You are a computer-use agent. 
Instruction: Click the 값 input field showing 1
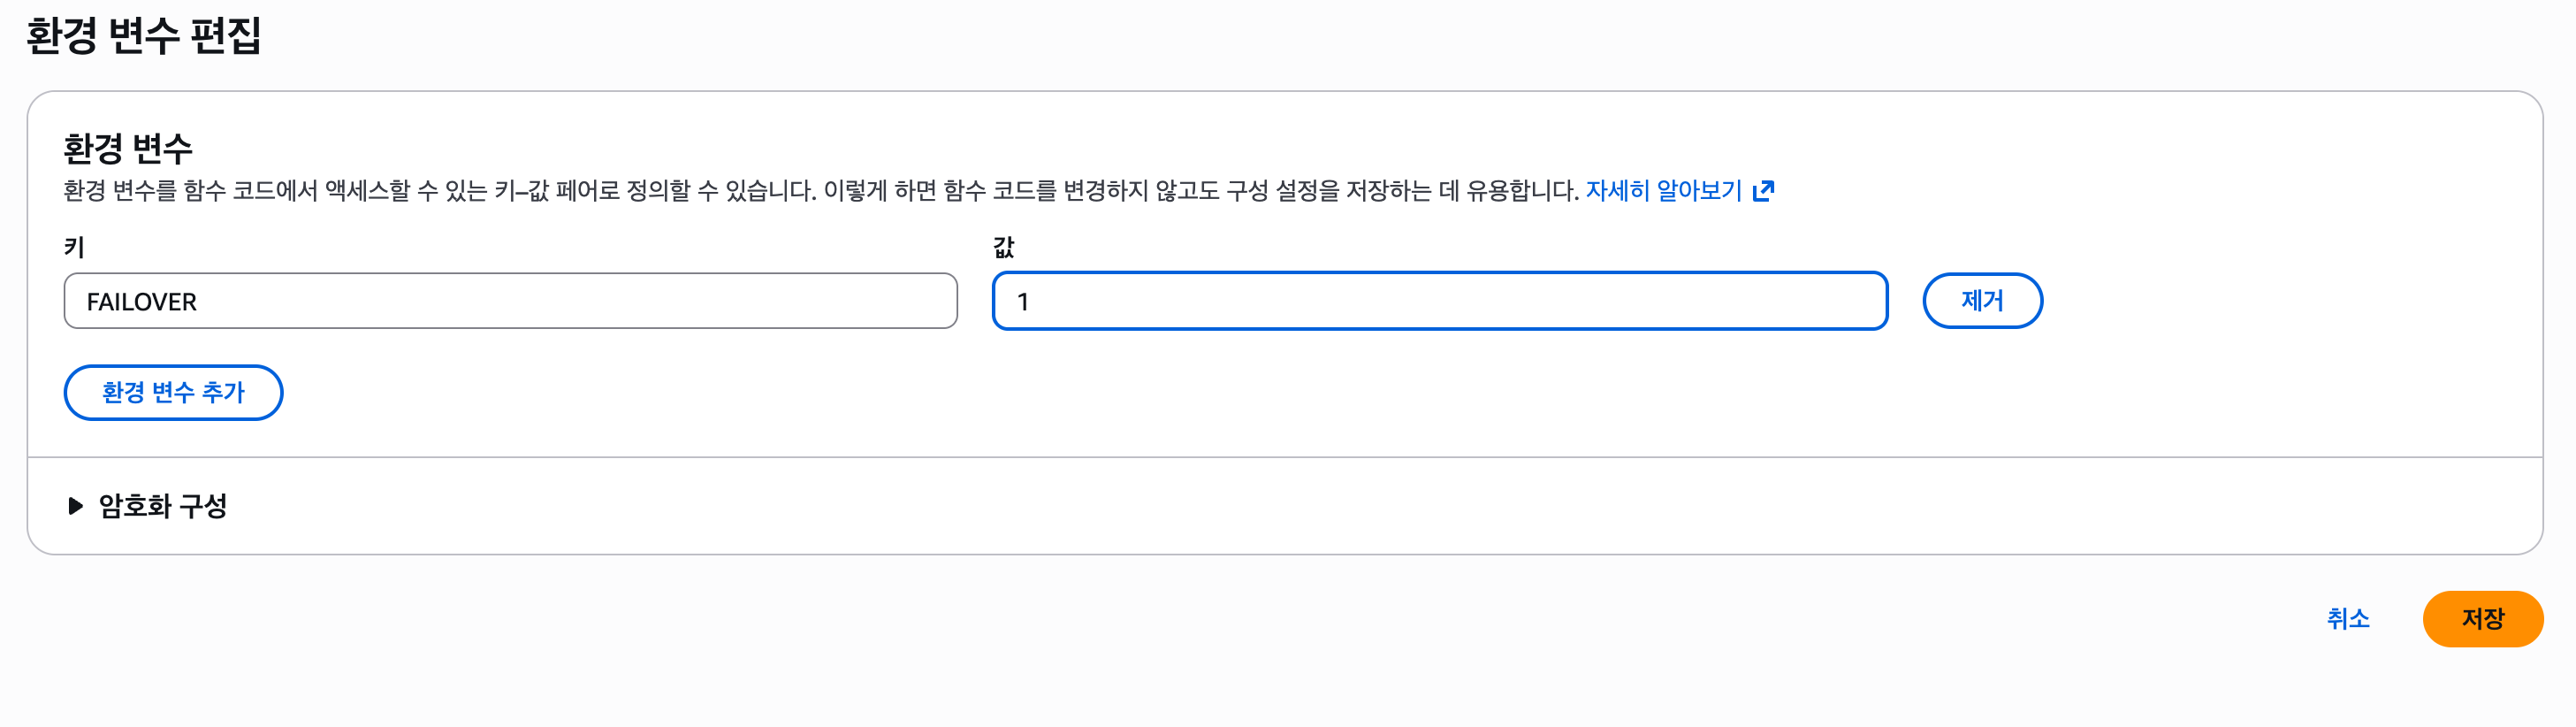tap(1439, 301)
